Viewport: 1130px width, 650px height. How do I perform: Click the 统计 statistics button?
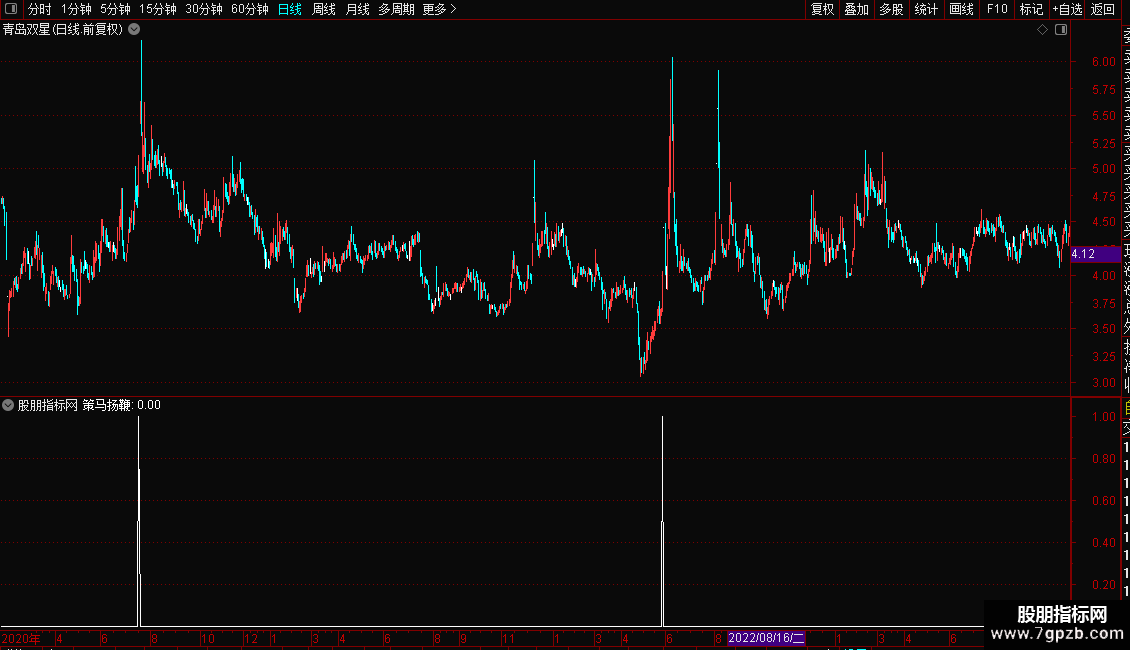point(925,9)
